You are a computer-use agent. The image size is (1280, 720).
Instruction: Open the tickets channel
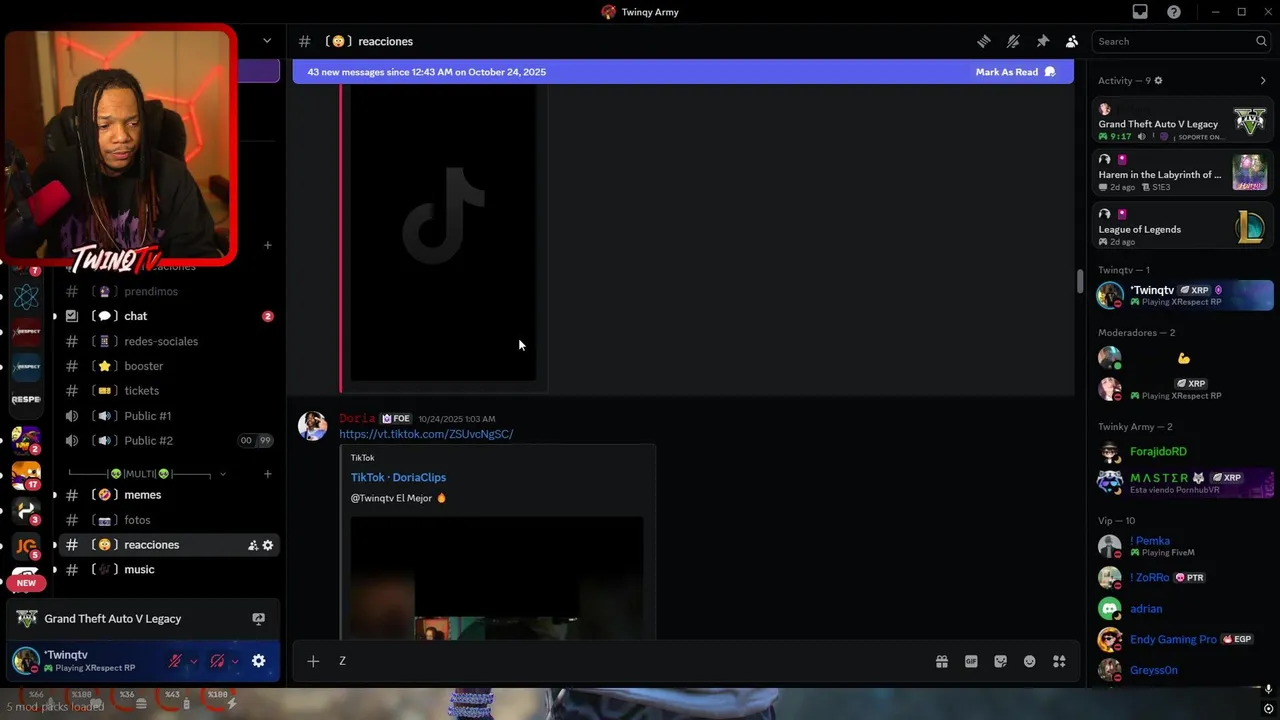pyautogui.click(x=168, y=391)
